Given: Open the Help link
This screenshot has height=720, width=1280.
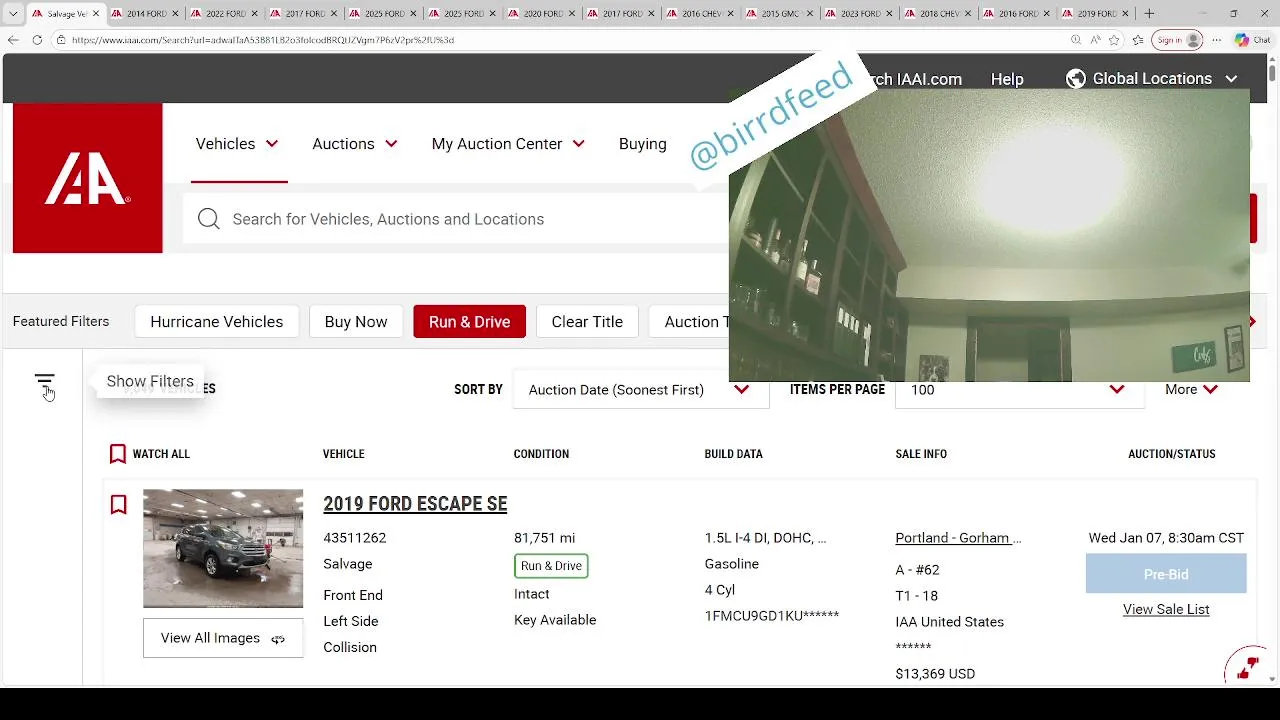Looking at the screenshot, I should pos(1007,79).
